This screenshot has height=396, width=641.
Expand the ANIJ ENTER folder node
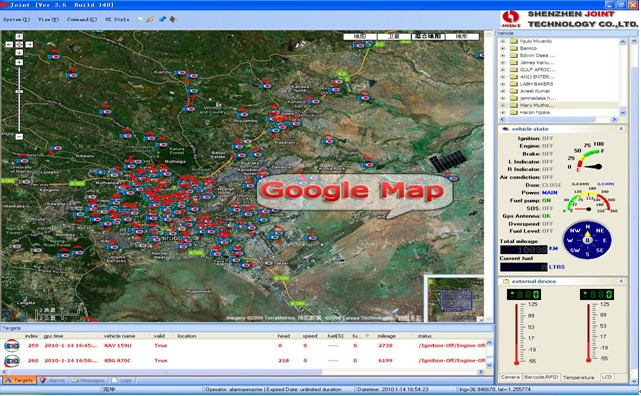(x=503, y=77)
